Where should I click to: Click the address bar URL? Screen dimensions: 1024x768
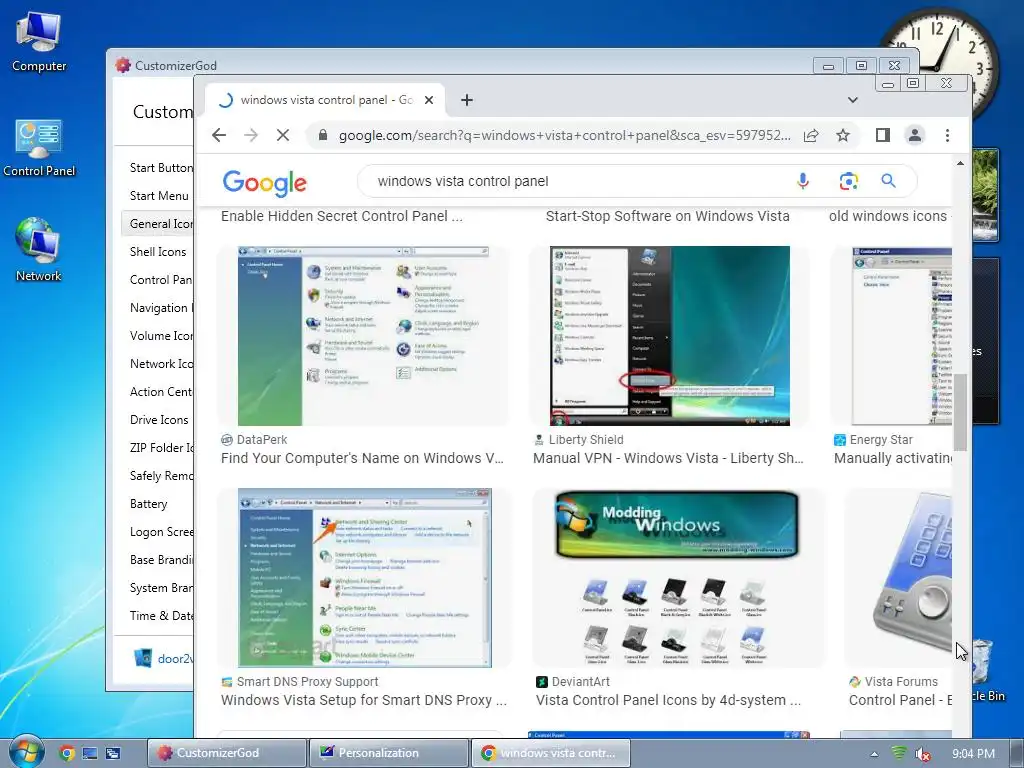click(564, 135)
